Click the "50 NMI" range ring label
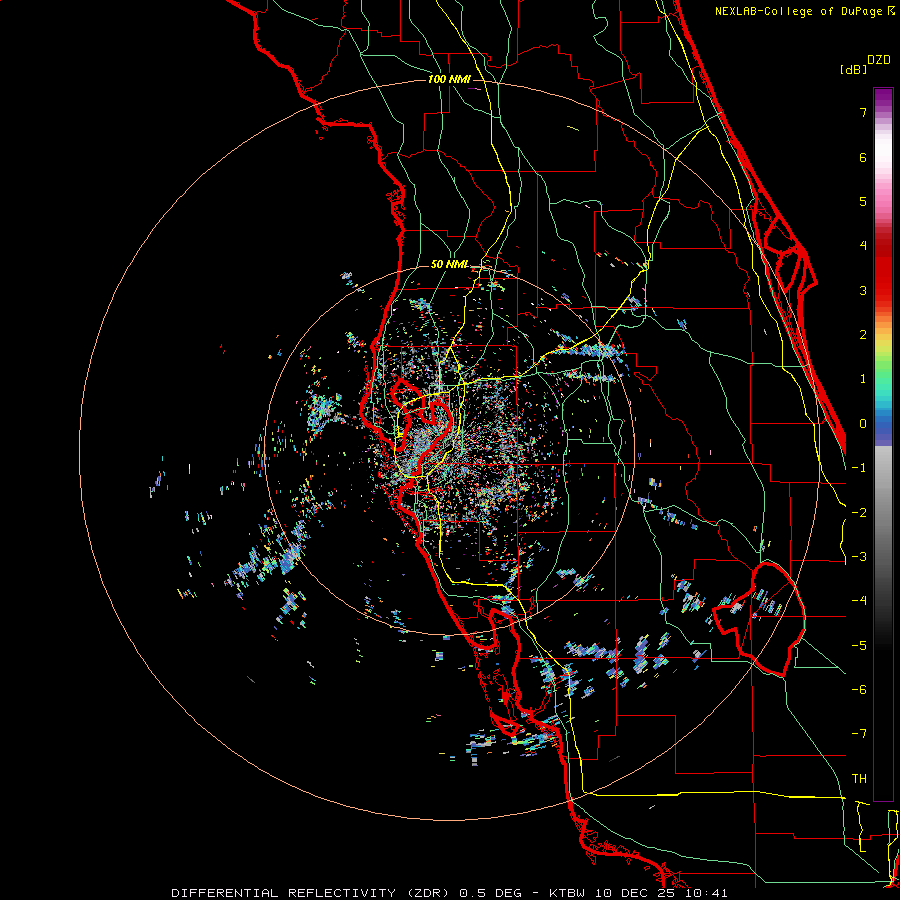Viewport: 900px width, 900px height. pos(449,264)
